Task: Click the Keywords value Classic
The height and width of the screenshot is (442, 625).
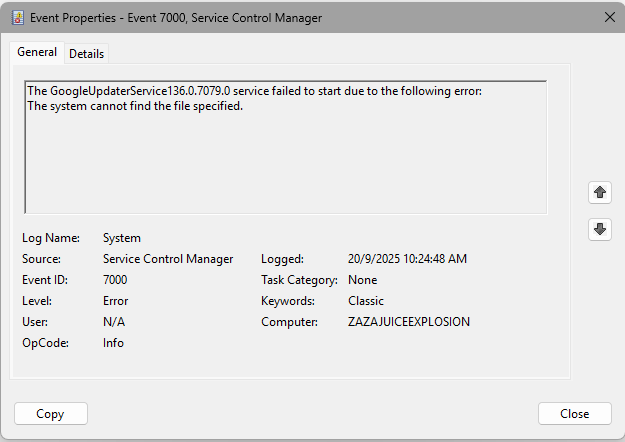Action: click(x=365, y=301)
